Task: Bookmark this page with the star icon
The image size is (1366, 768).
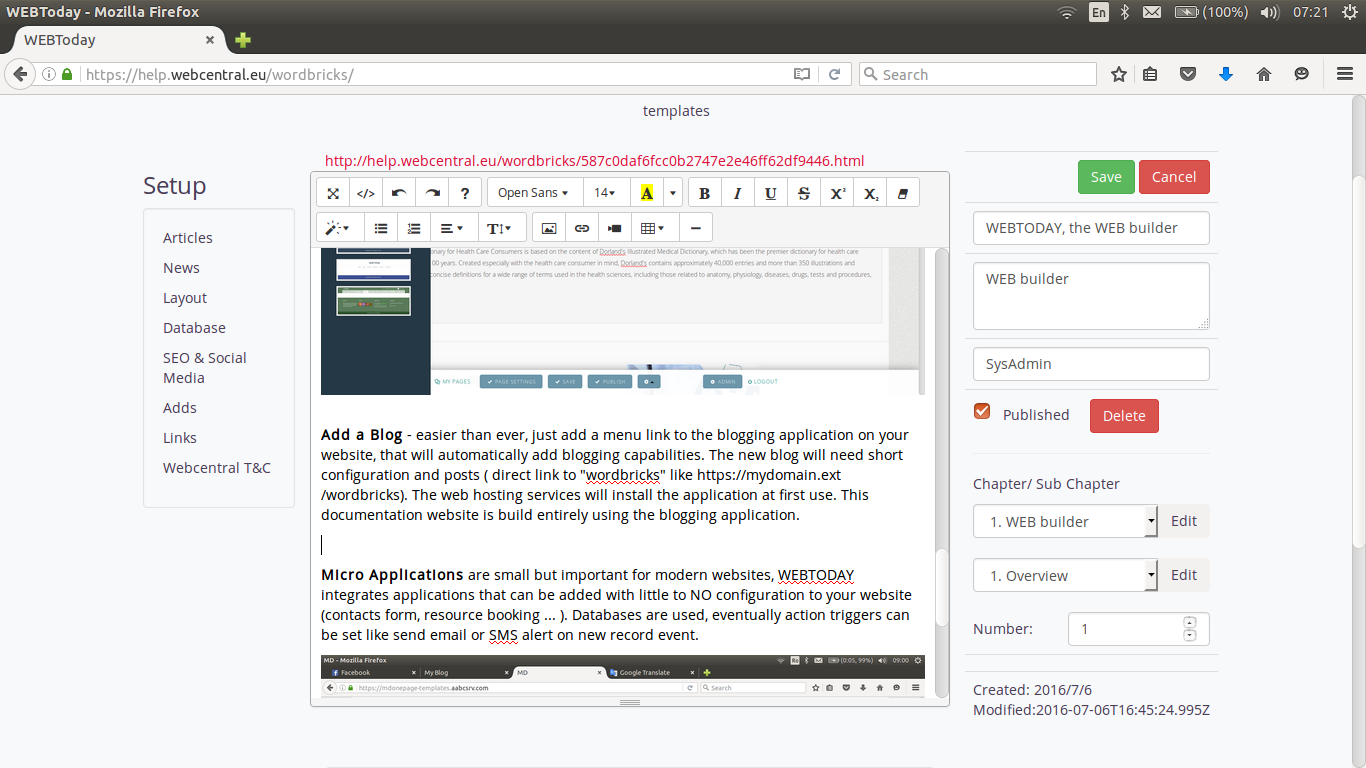Action: [1119, 74]
